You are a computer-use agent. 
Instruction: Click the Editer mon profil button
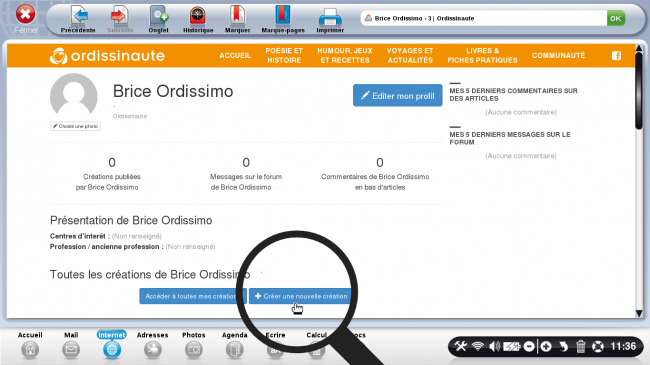398,96
